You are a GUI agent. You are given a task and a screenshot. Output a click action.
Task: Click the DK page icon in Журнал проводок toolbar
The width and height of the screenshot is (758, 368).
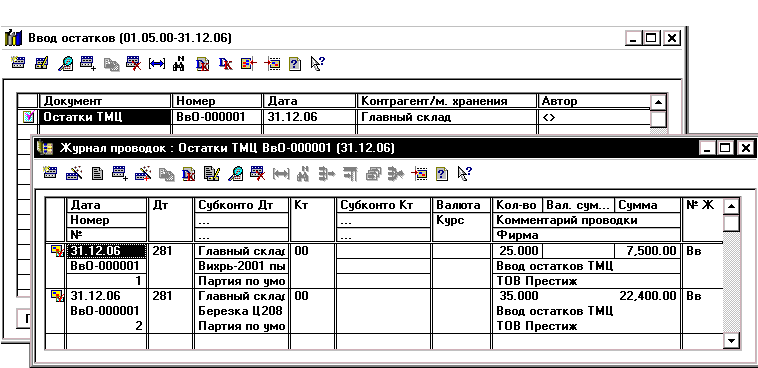point(188,174)
